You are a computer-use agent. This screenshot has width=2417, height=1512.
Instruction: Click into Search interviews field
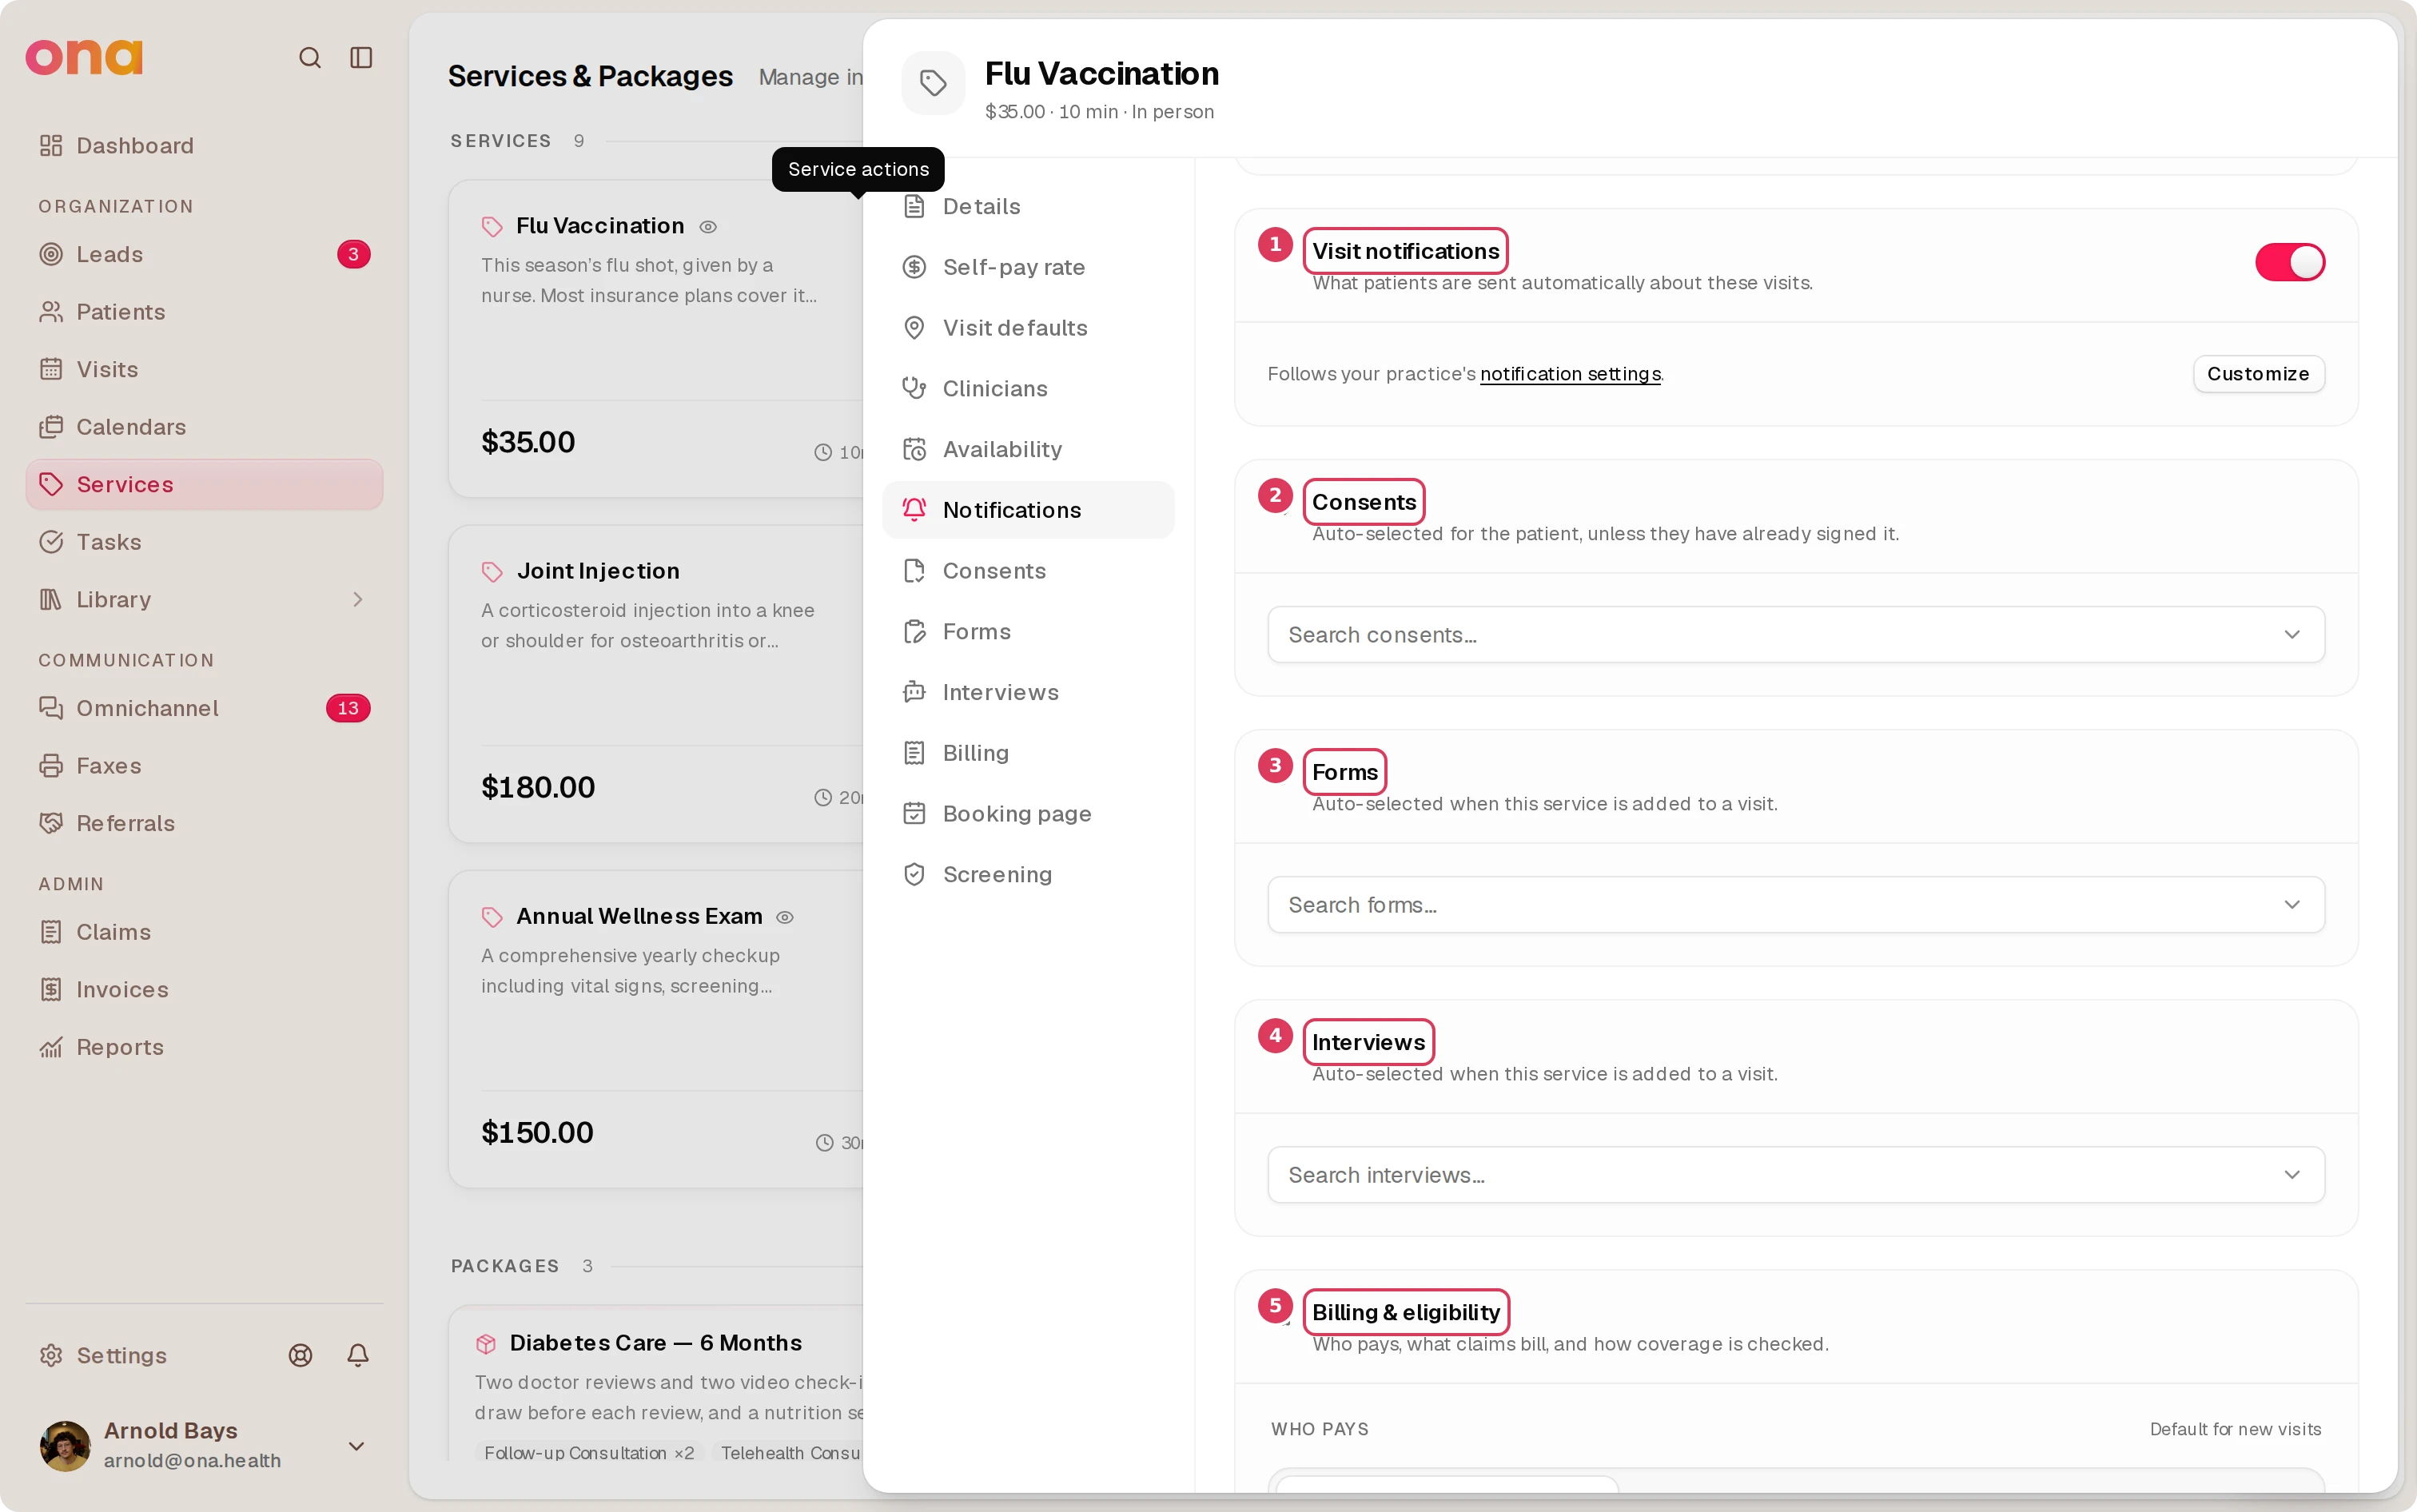coord(1795,1175)
